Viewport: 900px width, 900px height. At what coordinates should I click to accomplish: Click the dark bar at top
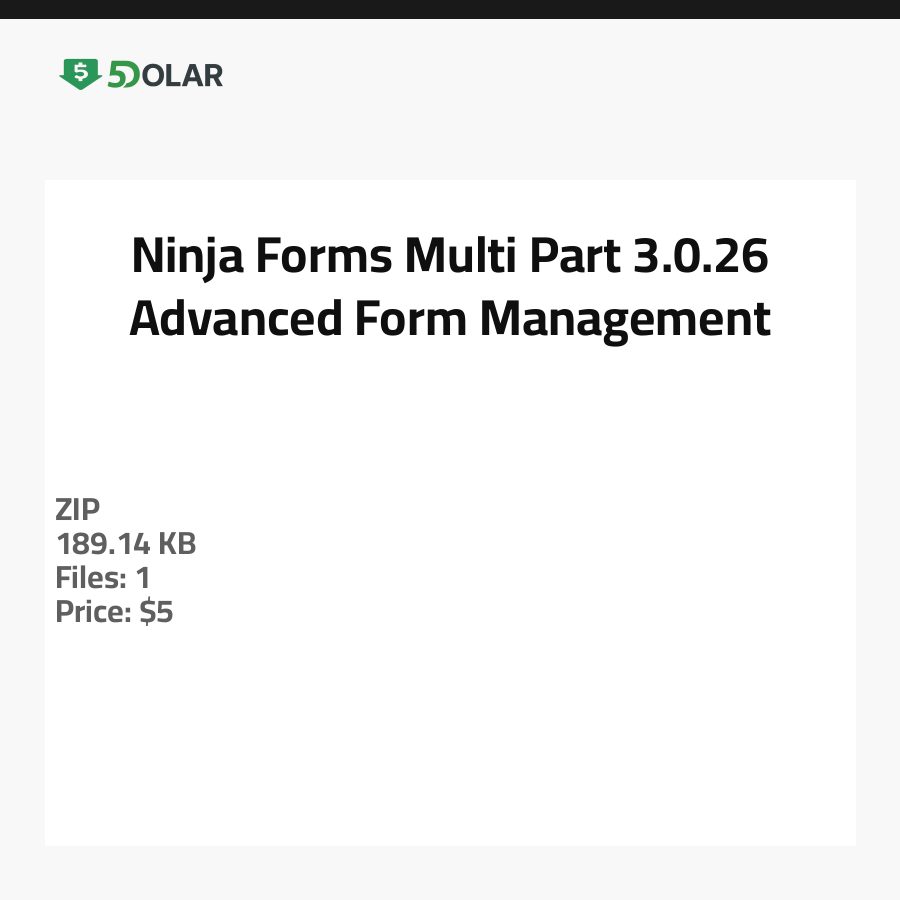click(450, 9)
